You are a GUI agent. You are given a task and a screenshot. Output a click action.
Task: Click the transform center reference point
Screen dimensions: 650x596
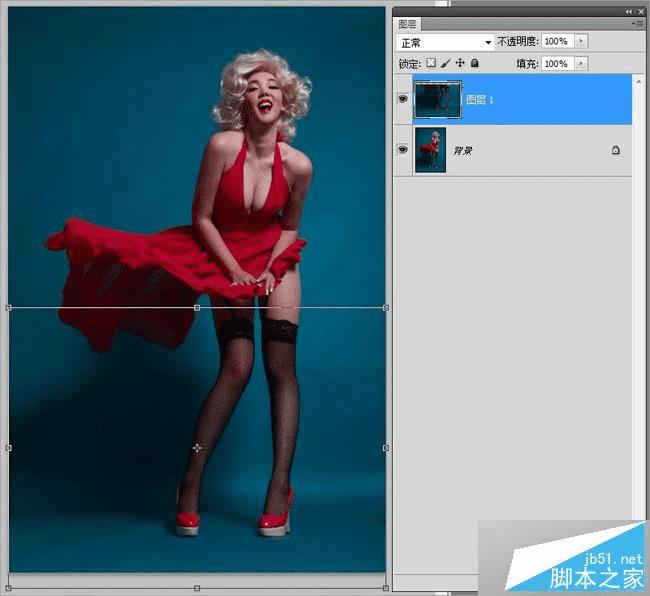197,448
